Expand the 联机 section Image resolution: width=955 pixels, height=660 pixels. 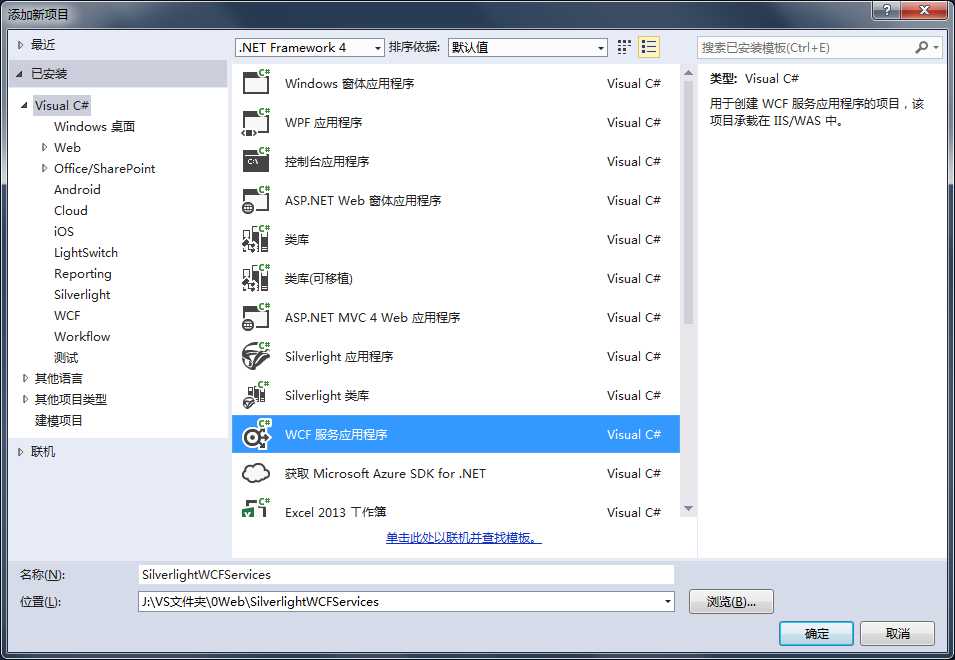coord(20,452)
